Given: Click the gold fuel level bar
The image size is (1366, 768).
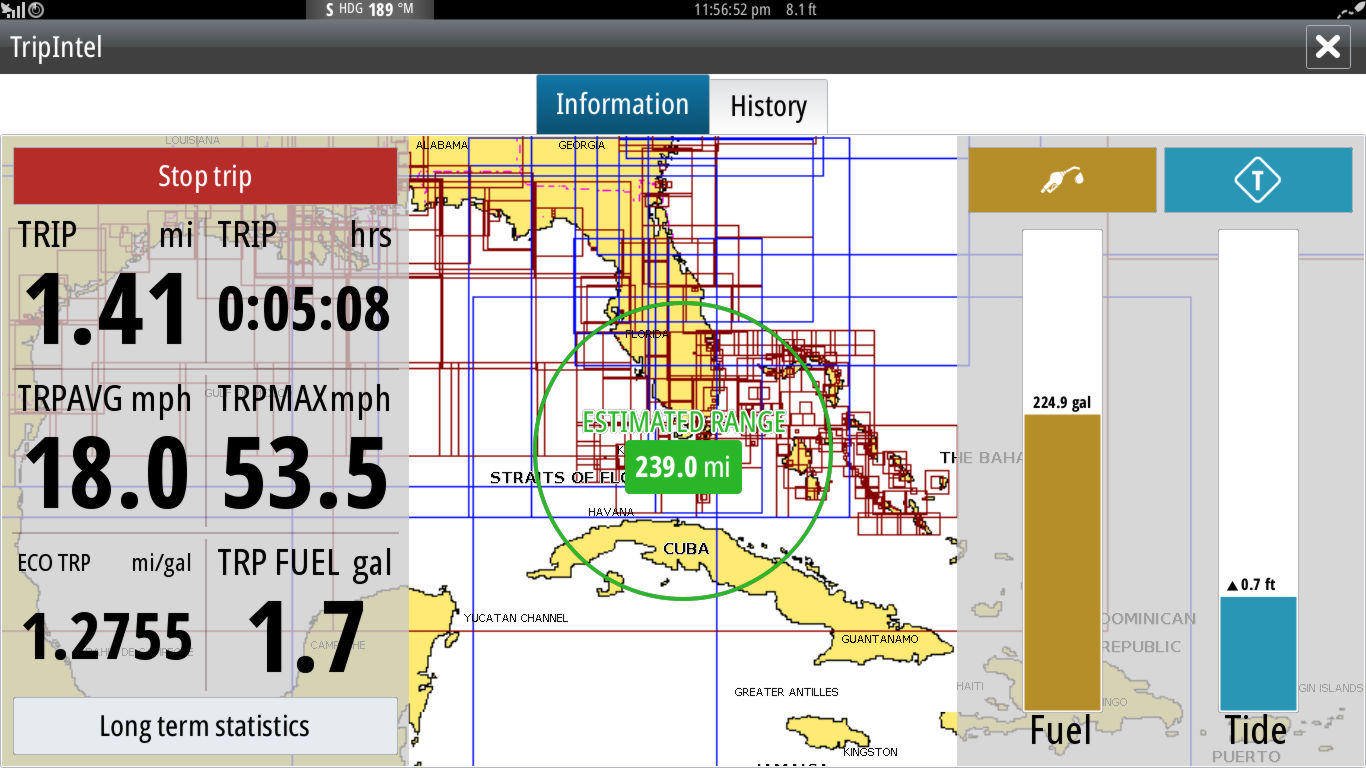Looking at the screenshot, I should [1062, 562].
